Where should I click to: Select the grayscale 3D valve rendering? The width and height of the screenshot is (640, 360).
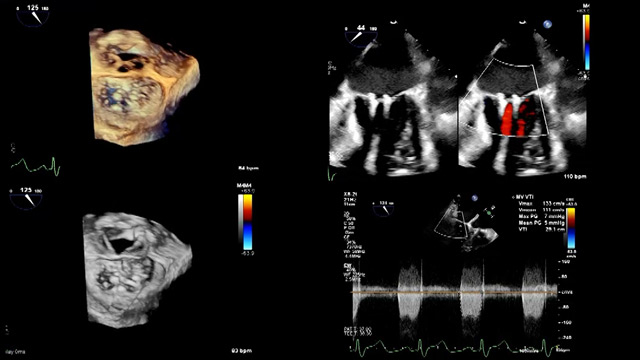click(x=137, y=269)
